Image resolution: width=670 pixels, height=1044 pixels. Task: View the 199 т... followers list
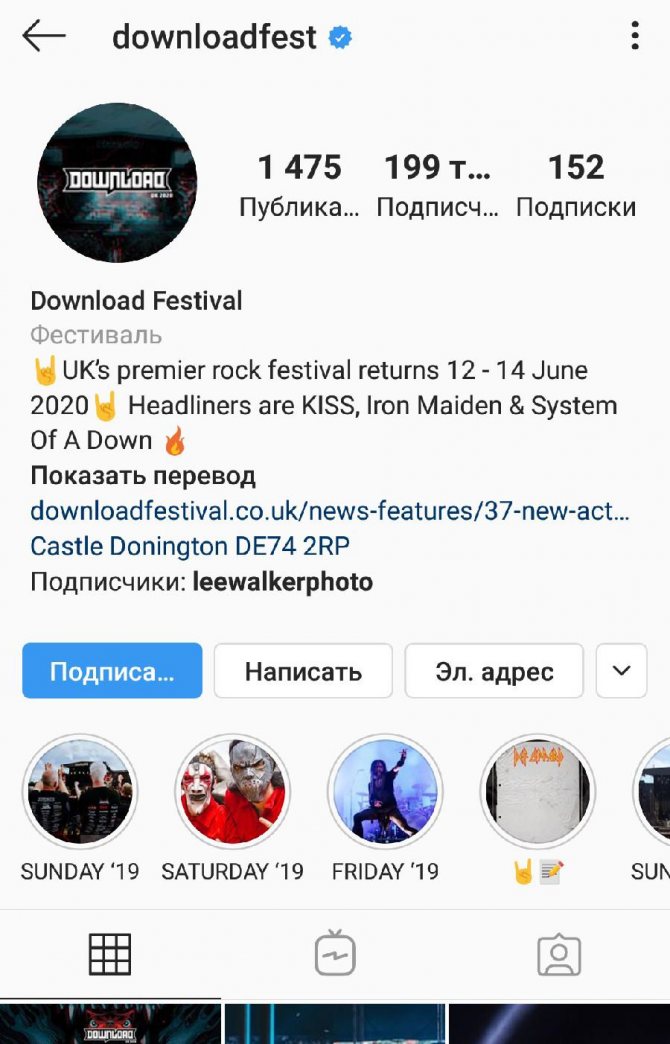[x=437, y=185]
